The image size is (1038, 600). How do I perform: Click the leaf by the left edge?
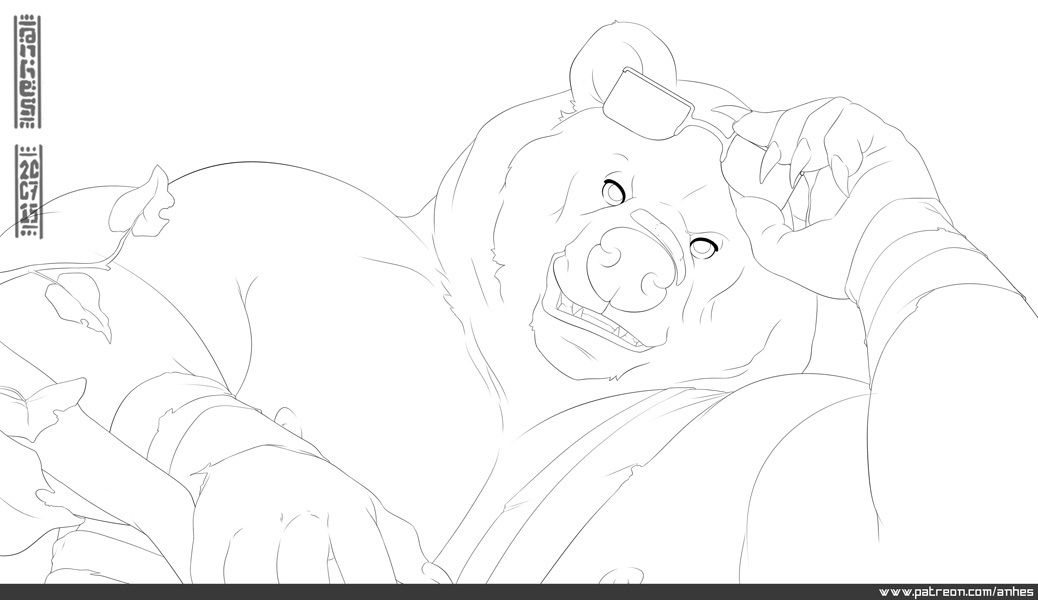click(x=43, y=409)
